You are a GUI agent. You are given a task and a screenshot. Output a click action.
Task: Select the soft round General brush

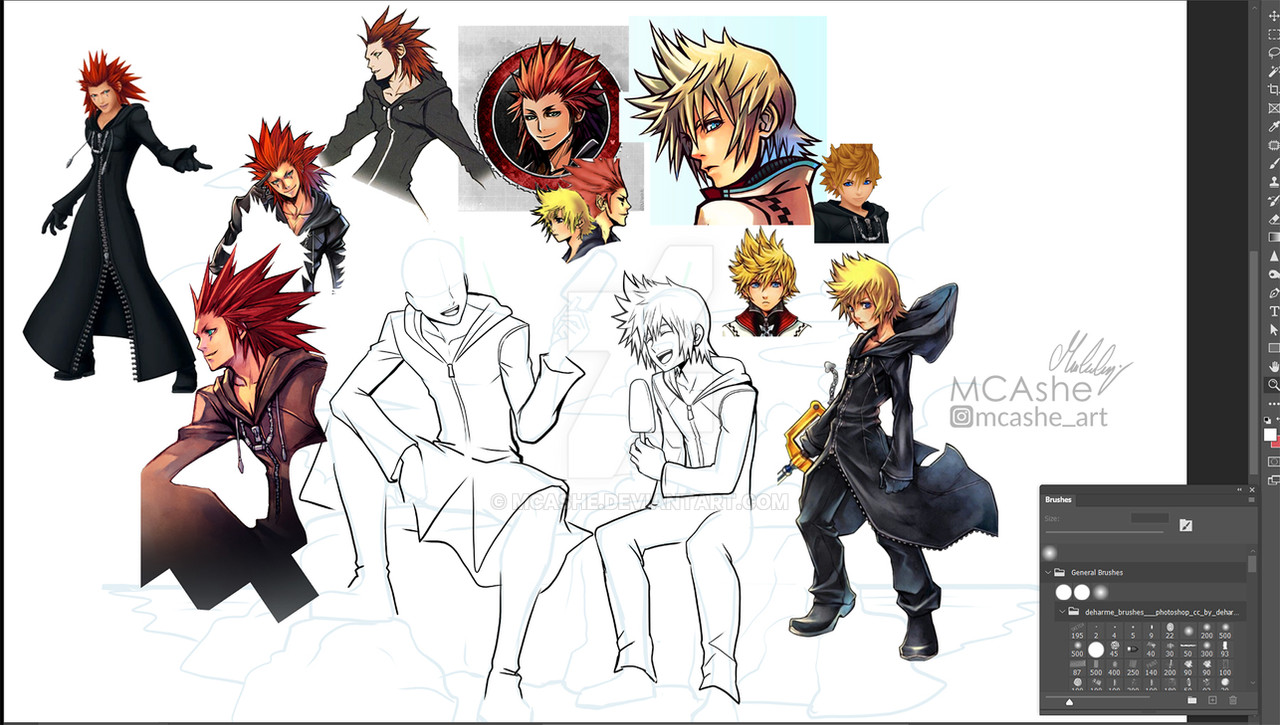(1101, 592)
